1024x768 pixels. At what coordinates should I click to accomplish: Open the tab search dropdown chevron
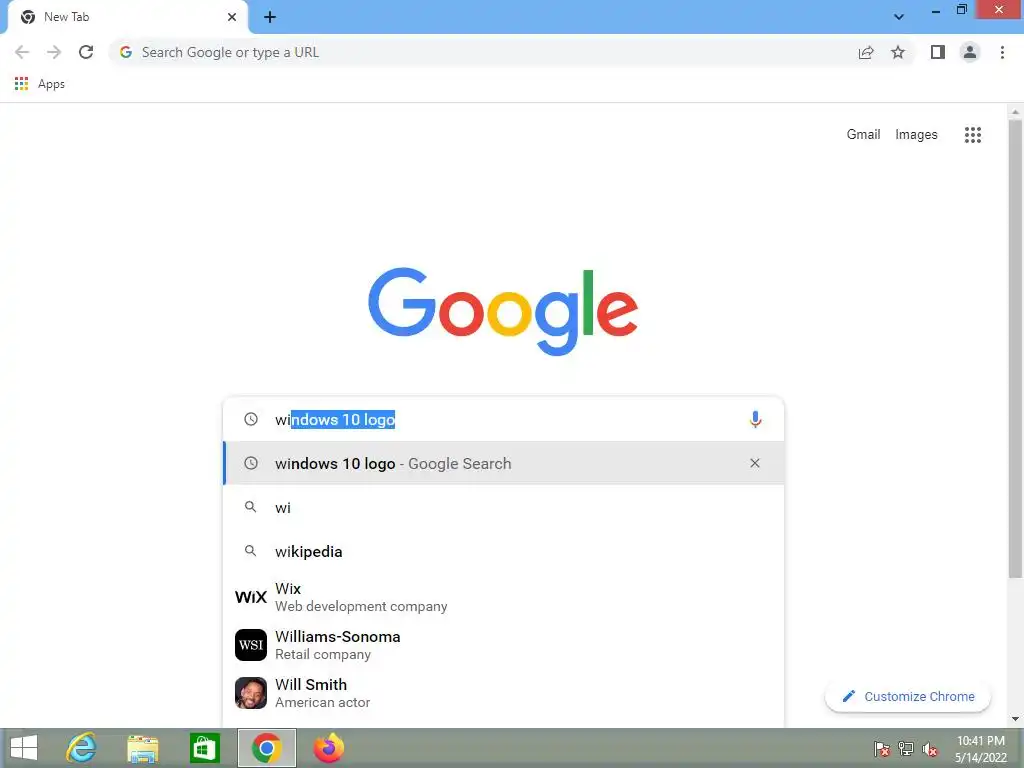pos(899,17)
